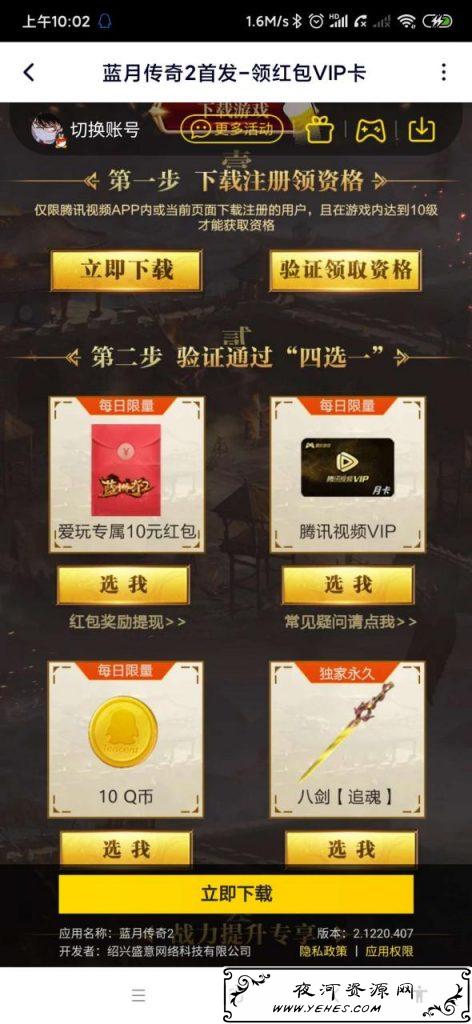
Task: Choose 选我 under 10元红包 reward
Action: click(123, 584)
